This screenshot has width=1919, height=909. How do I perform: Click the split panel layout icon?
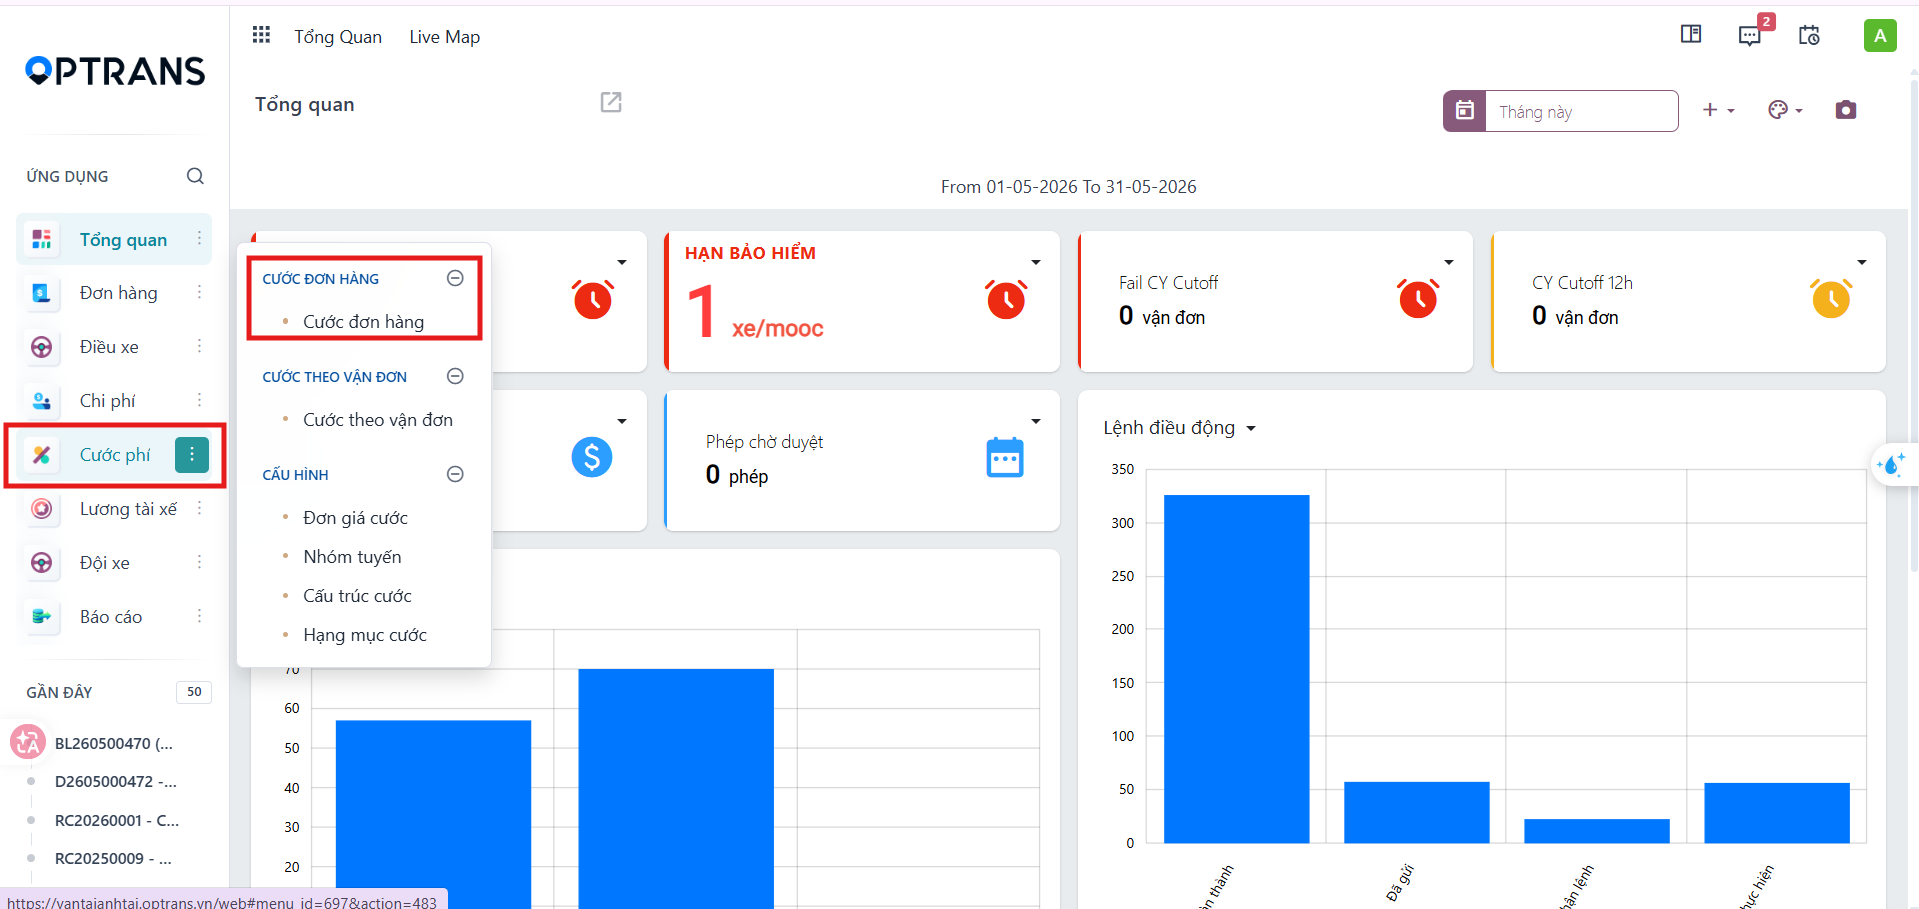[x=1691, y=34]
